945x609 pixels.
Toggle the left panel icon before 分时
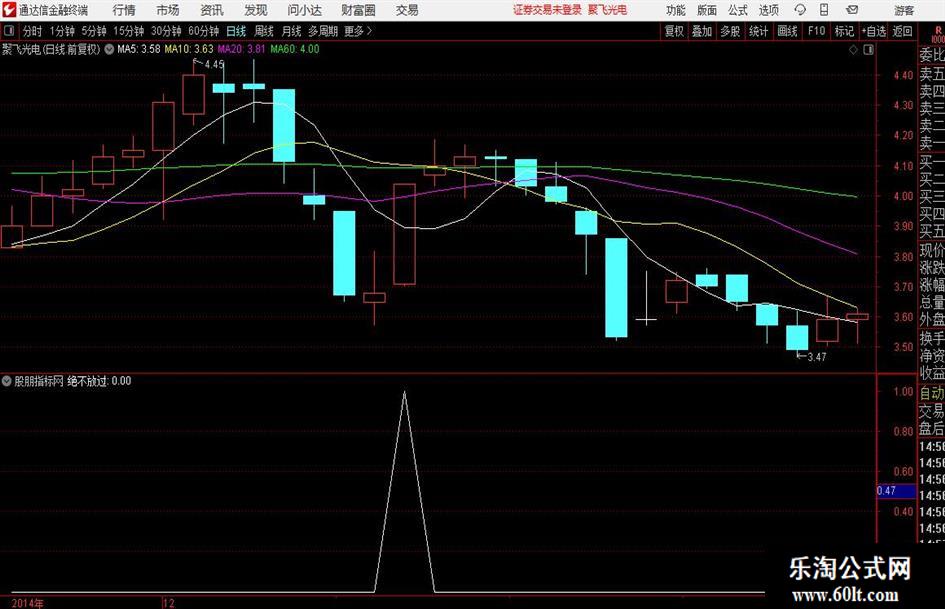click(x=9, y=31)
